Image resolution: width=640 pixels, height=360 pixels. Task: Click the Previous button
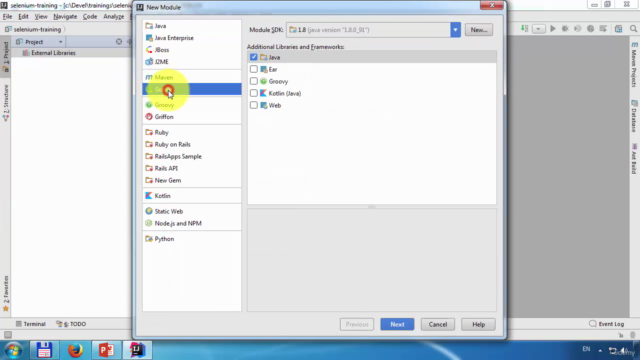click(x=357, y=324)
